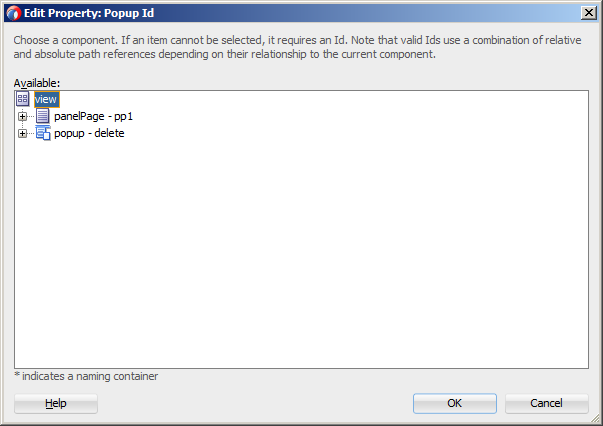Click the popup component icon
This screenshot has width=603, height=426.
pyautogui.click(x=43, y=133)
